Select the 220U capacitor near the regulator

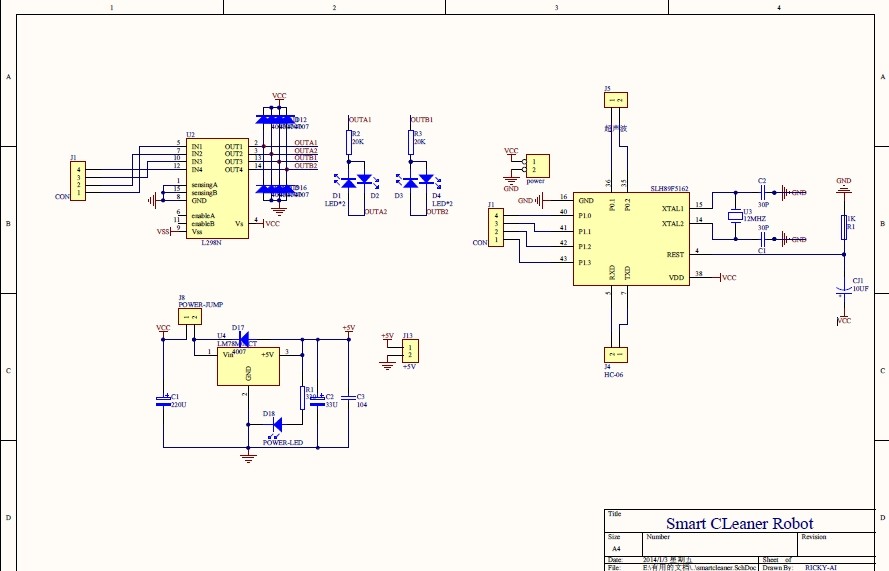coord(163,401)
